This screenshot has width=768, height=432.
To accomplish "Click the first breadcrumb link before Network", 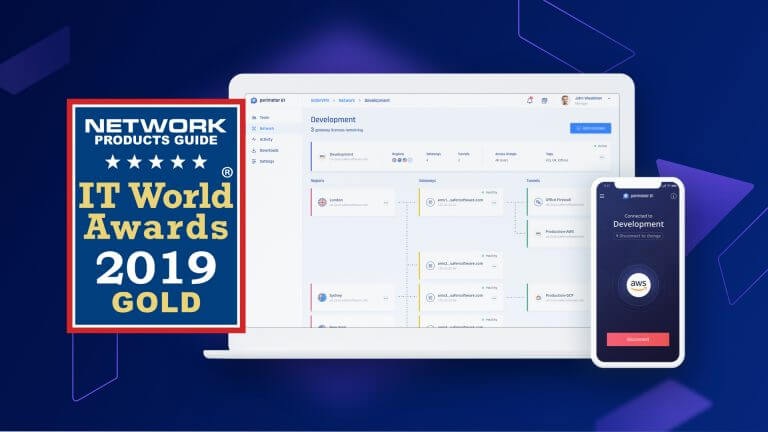I will pos(320,100).
